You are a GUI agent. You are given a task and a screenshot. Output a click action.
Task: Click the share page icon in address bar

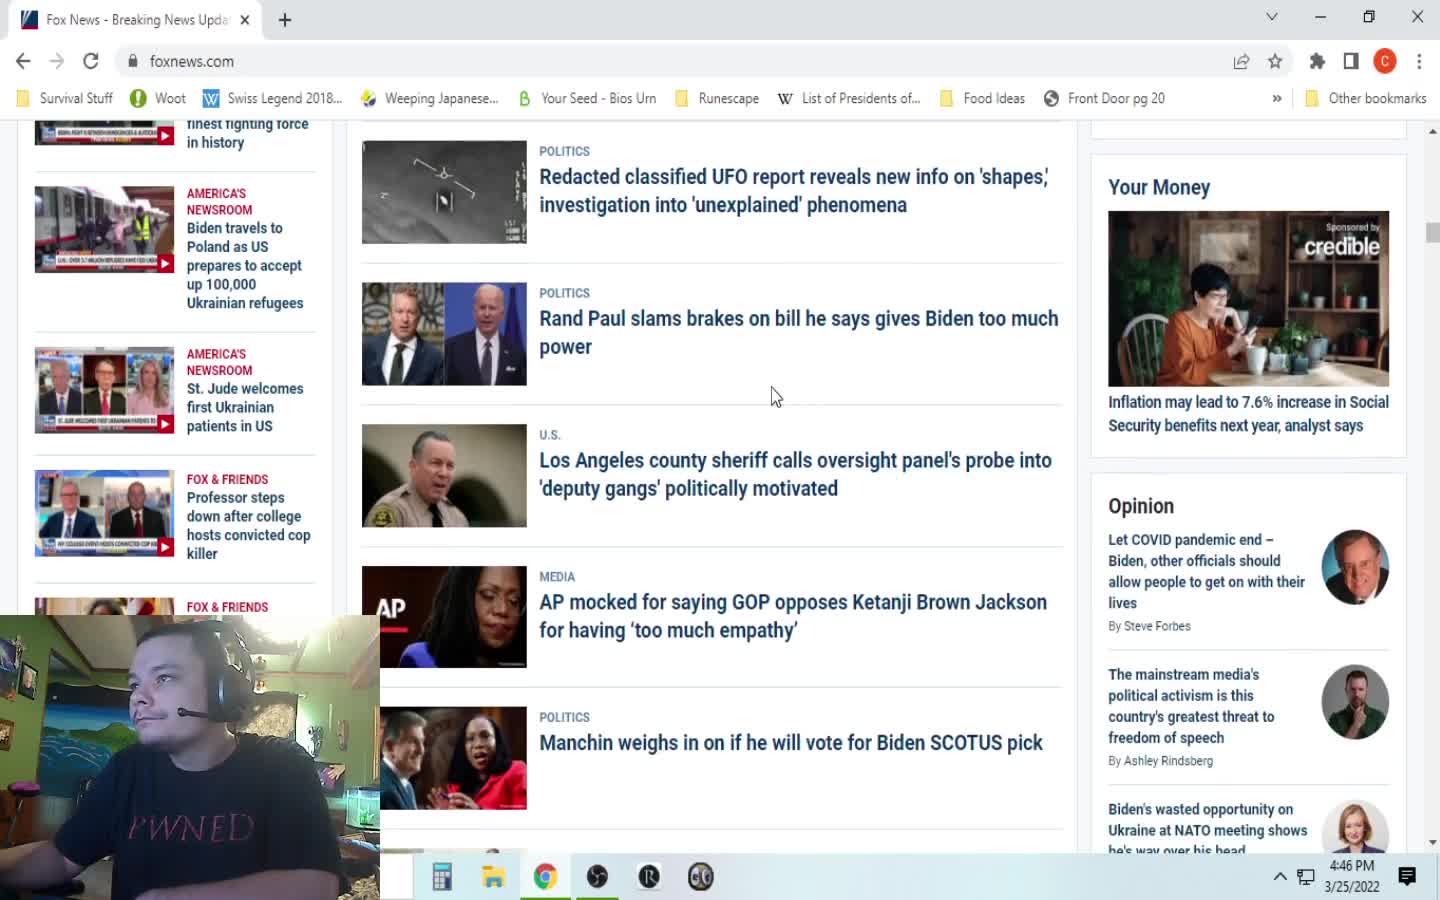point(1241,61)
